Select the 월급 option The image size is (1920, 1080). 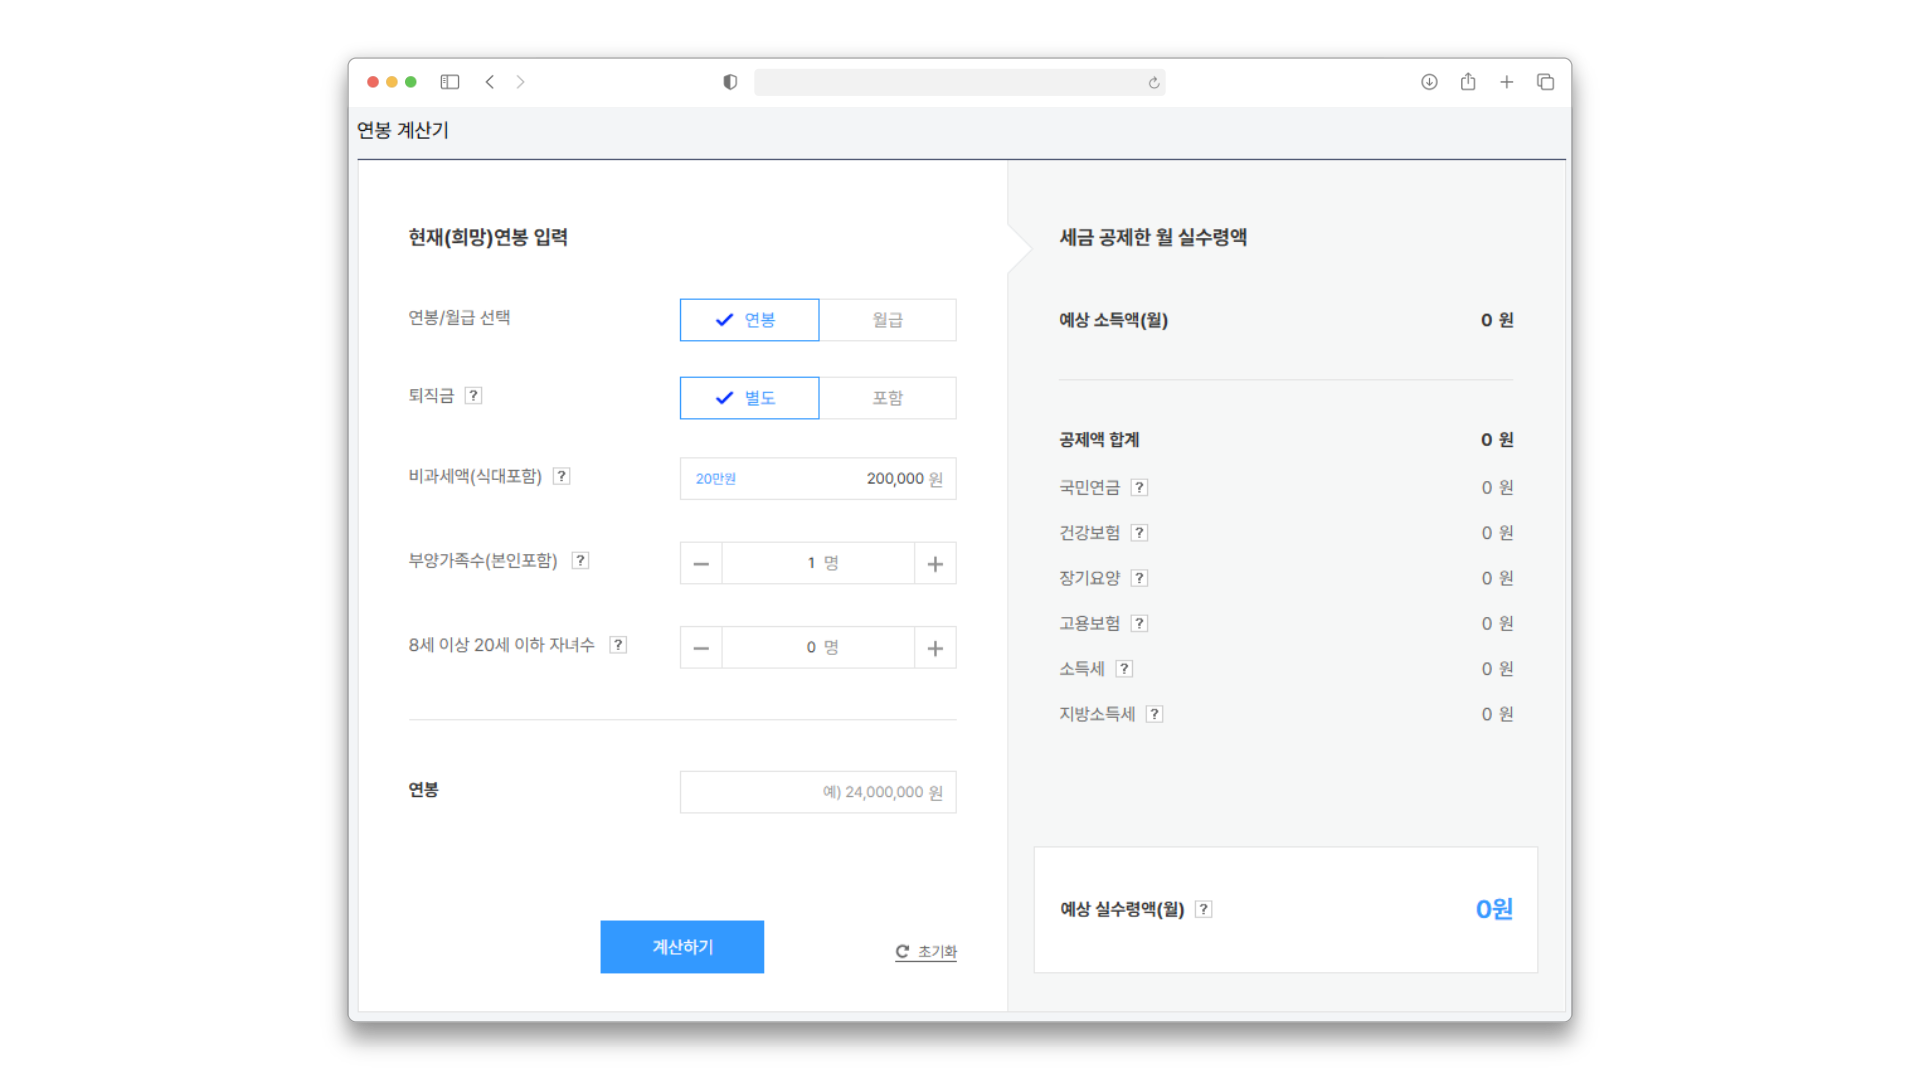click(x=887, y=320)
